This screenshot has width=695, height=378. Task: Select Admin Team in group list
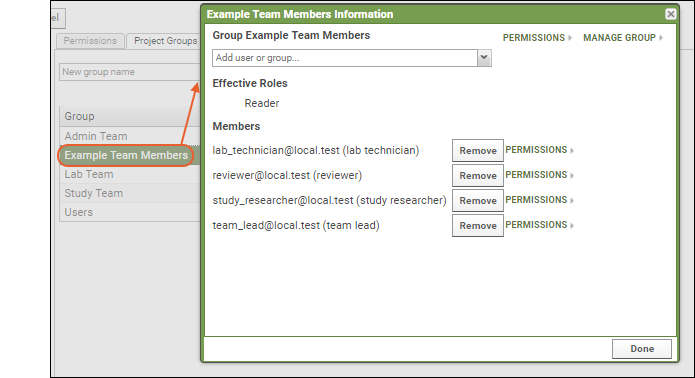click(x=130, y=136)
